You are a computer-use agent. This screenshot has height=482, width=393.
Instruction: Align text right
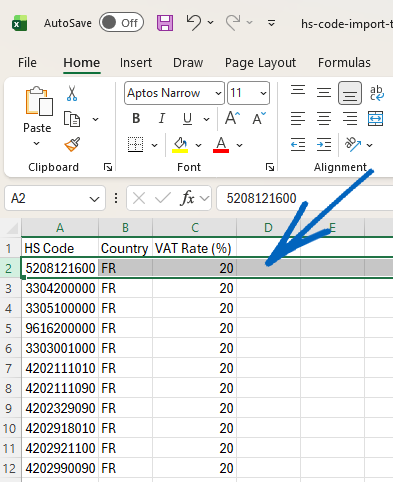pos(350,118)
